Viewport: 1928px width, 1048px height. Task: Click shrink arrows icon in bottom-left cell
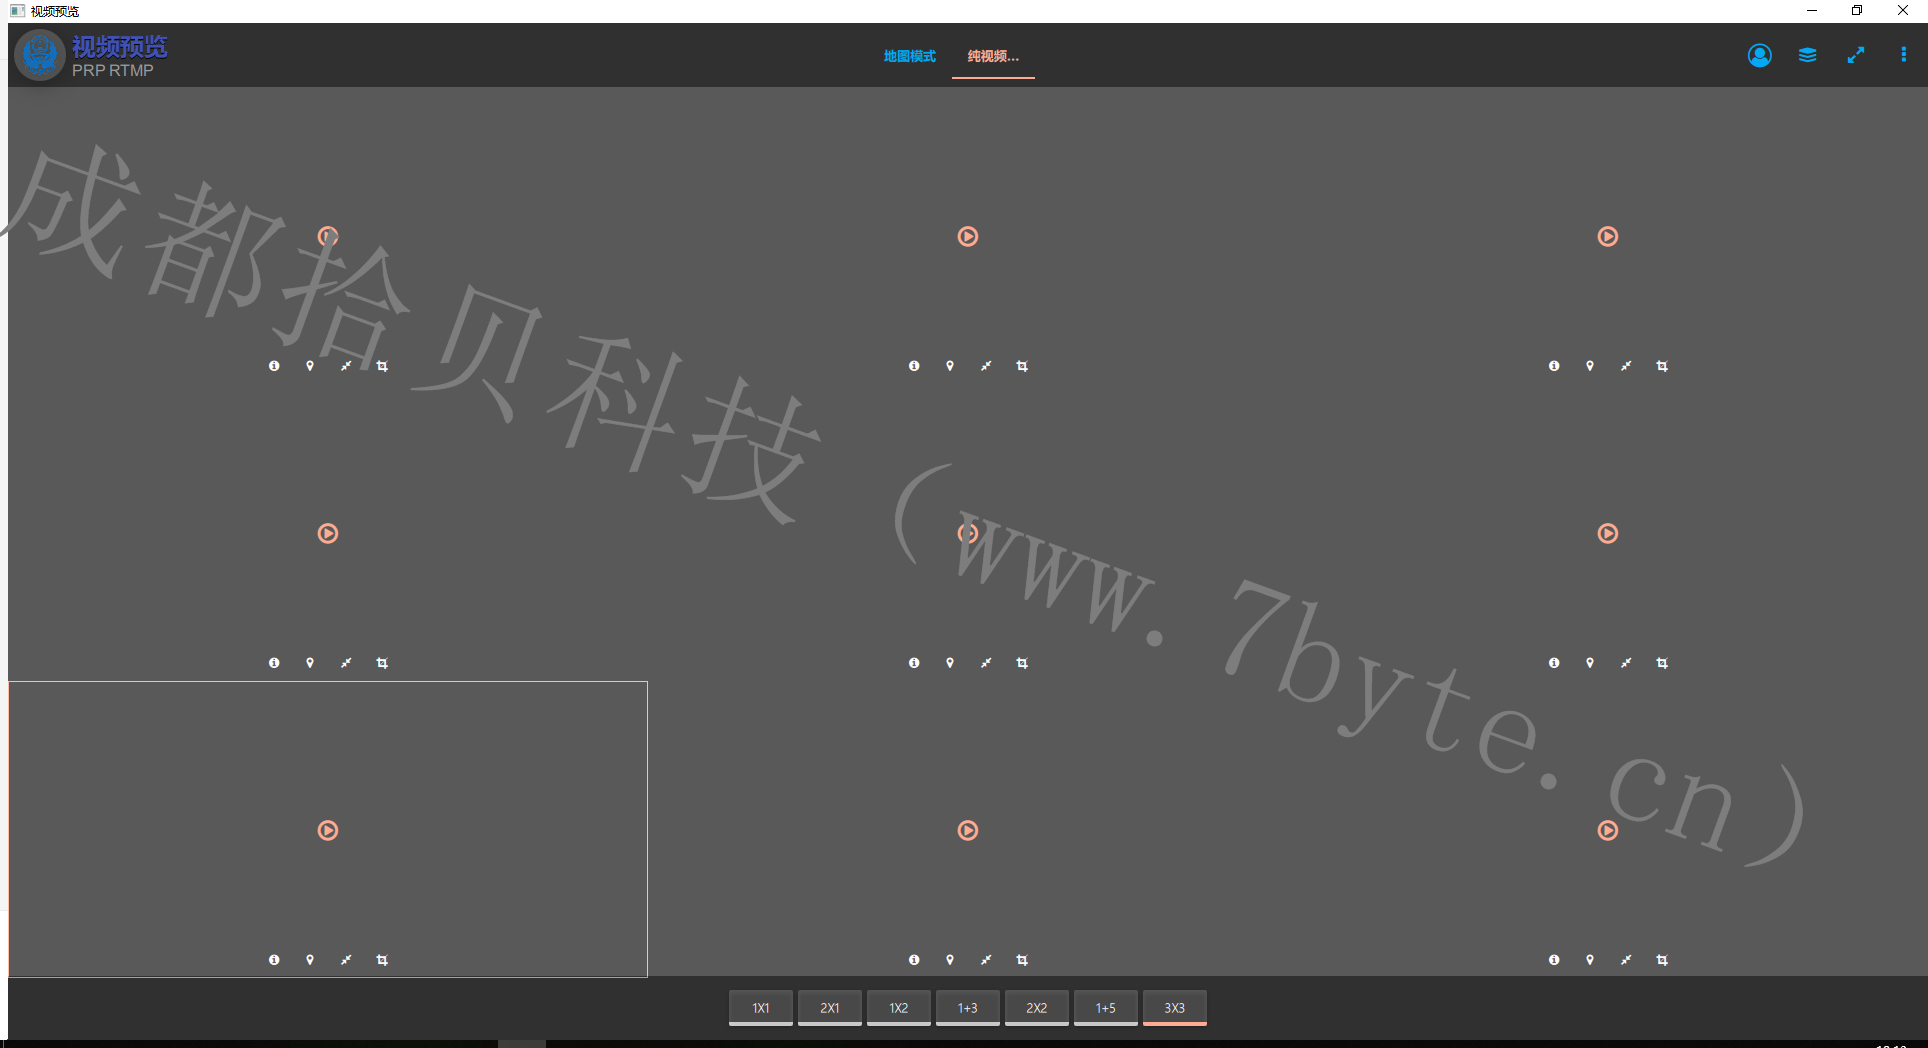[x=346, y=960]
